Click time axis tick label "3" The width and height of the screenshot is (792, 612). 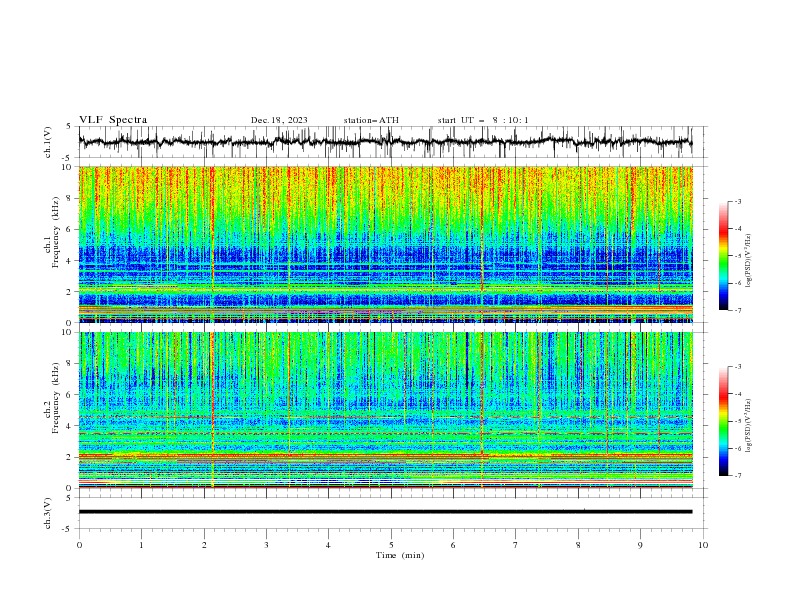point(266,545)
